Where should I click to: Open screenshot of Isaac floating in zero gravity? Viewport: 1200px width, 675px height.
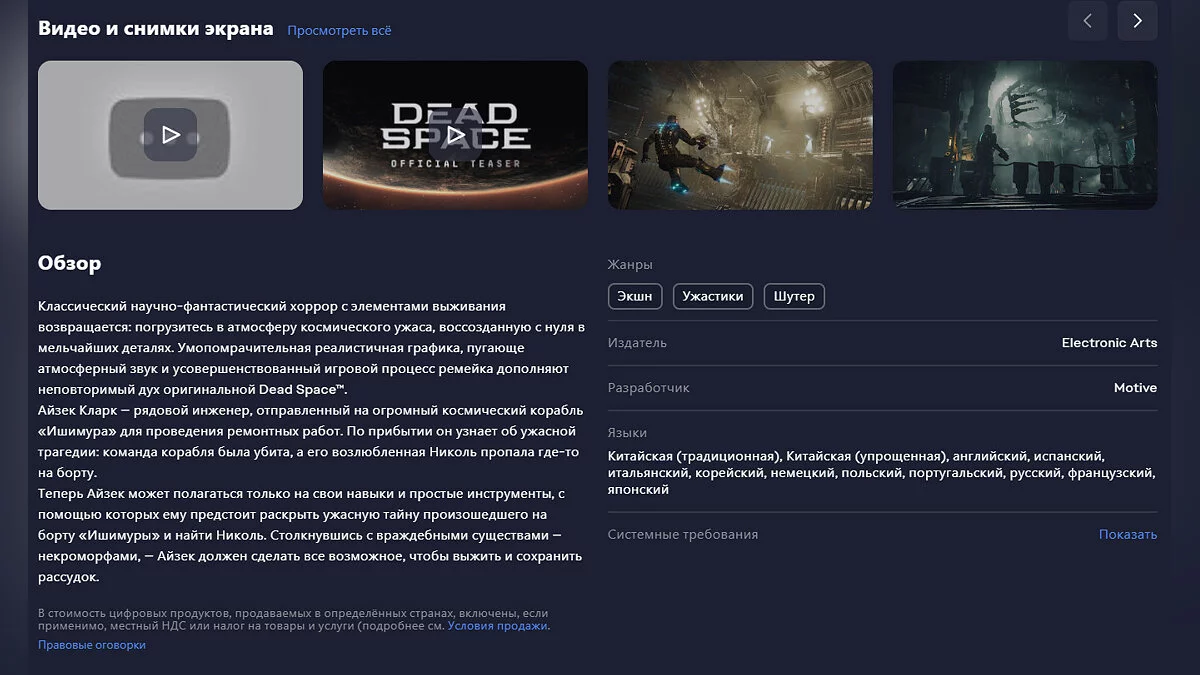tap(740, 135)
